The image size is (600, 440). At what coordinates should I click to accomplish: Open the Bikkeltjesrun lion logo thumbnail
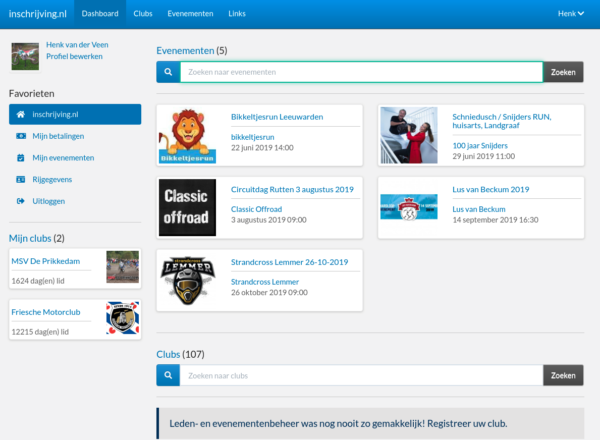[187, 136]
